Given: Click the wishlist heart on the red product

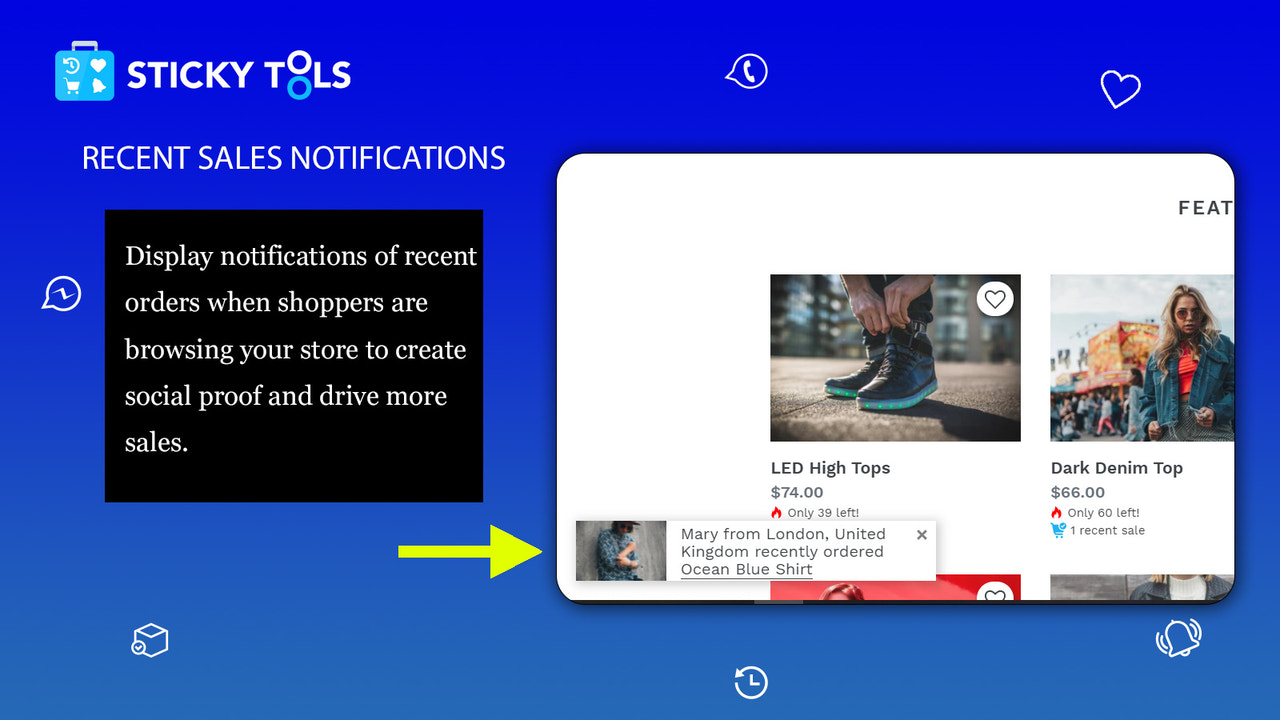Looking at the screenshot, I should pos(994,593).
